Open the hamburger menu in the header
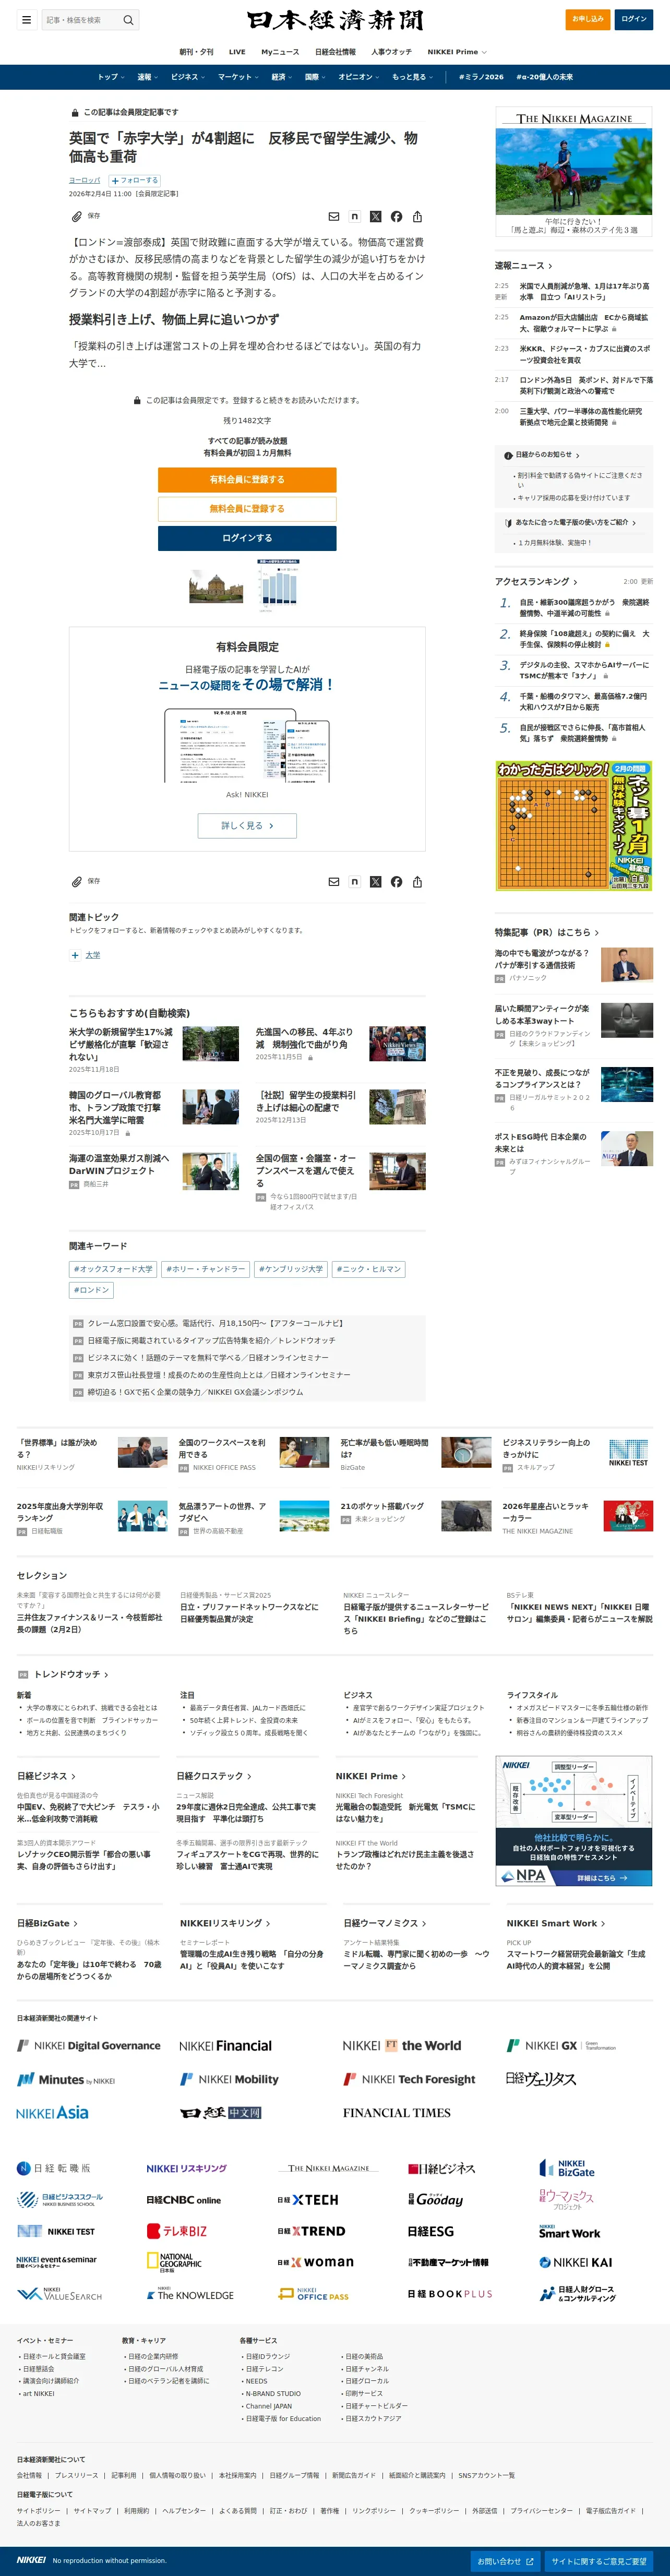The height and width of the screenshot is (2576, 670). (x=26, y=19)
